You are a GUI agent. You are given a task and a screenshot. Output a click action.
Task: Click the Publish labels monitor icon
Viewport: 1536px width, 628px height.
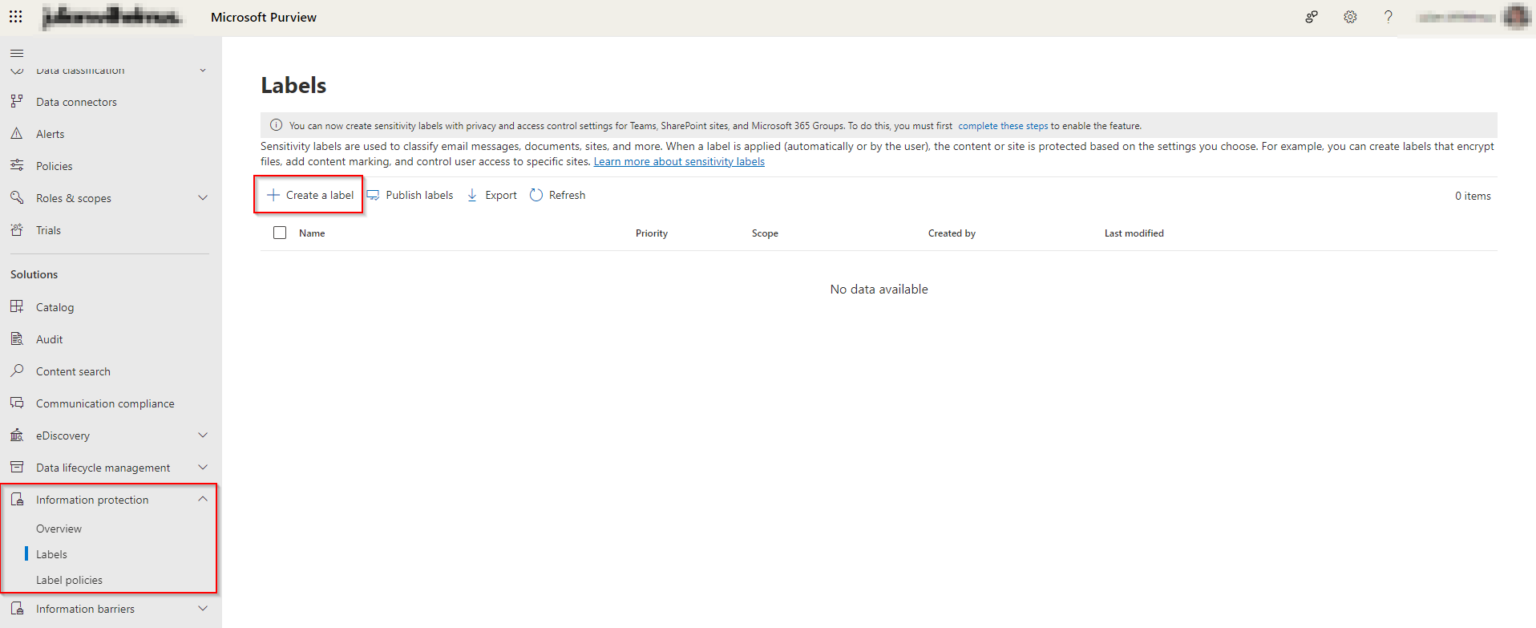tap(373, 195)
